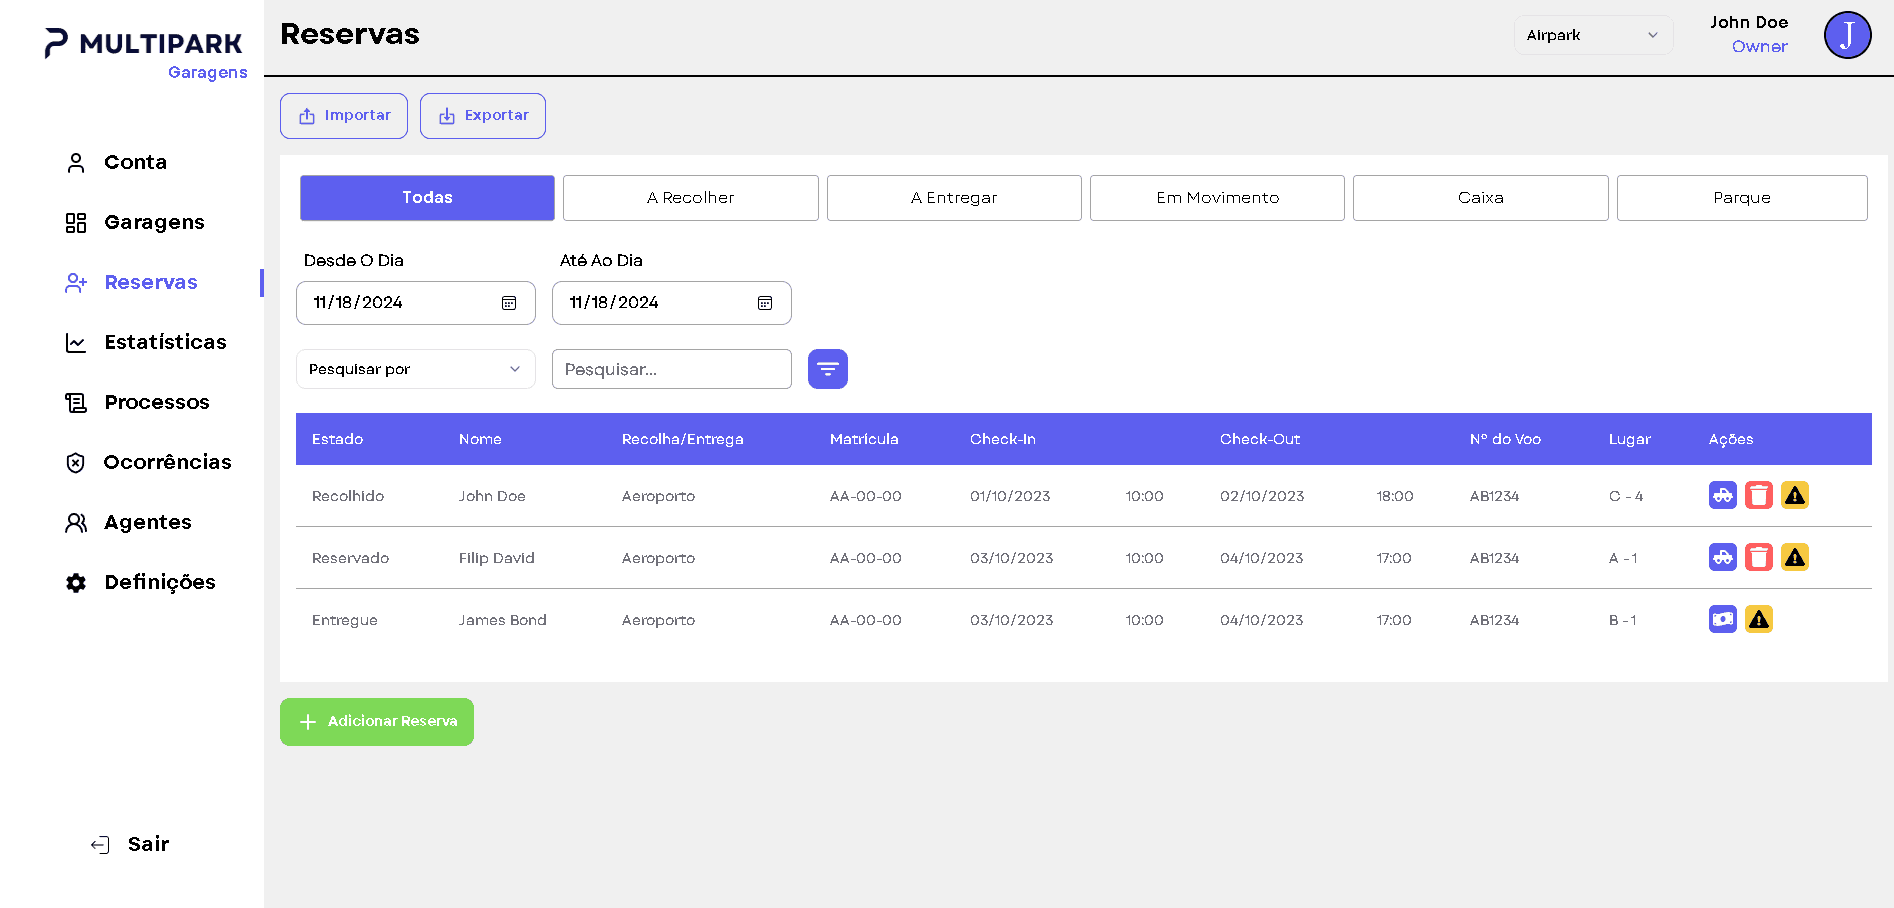Click the car icon in John Doe's row
Screen dimensions: 1894x908
click(1722, 495)
